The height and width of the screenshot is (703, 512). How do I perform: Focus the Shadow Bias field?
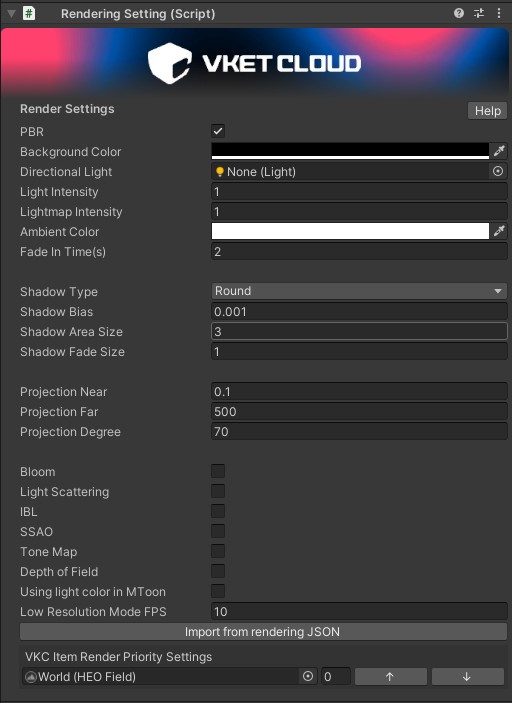(359, 312)
